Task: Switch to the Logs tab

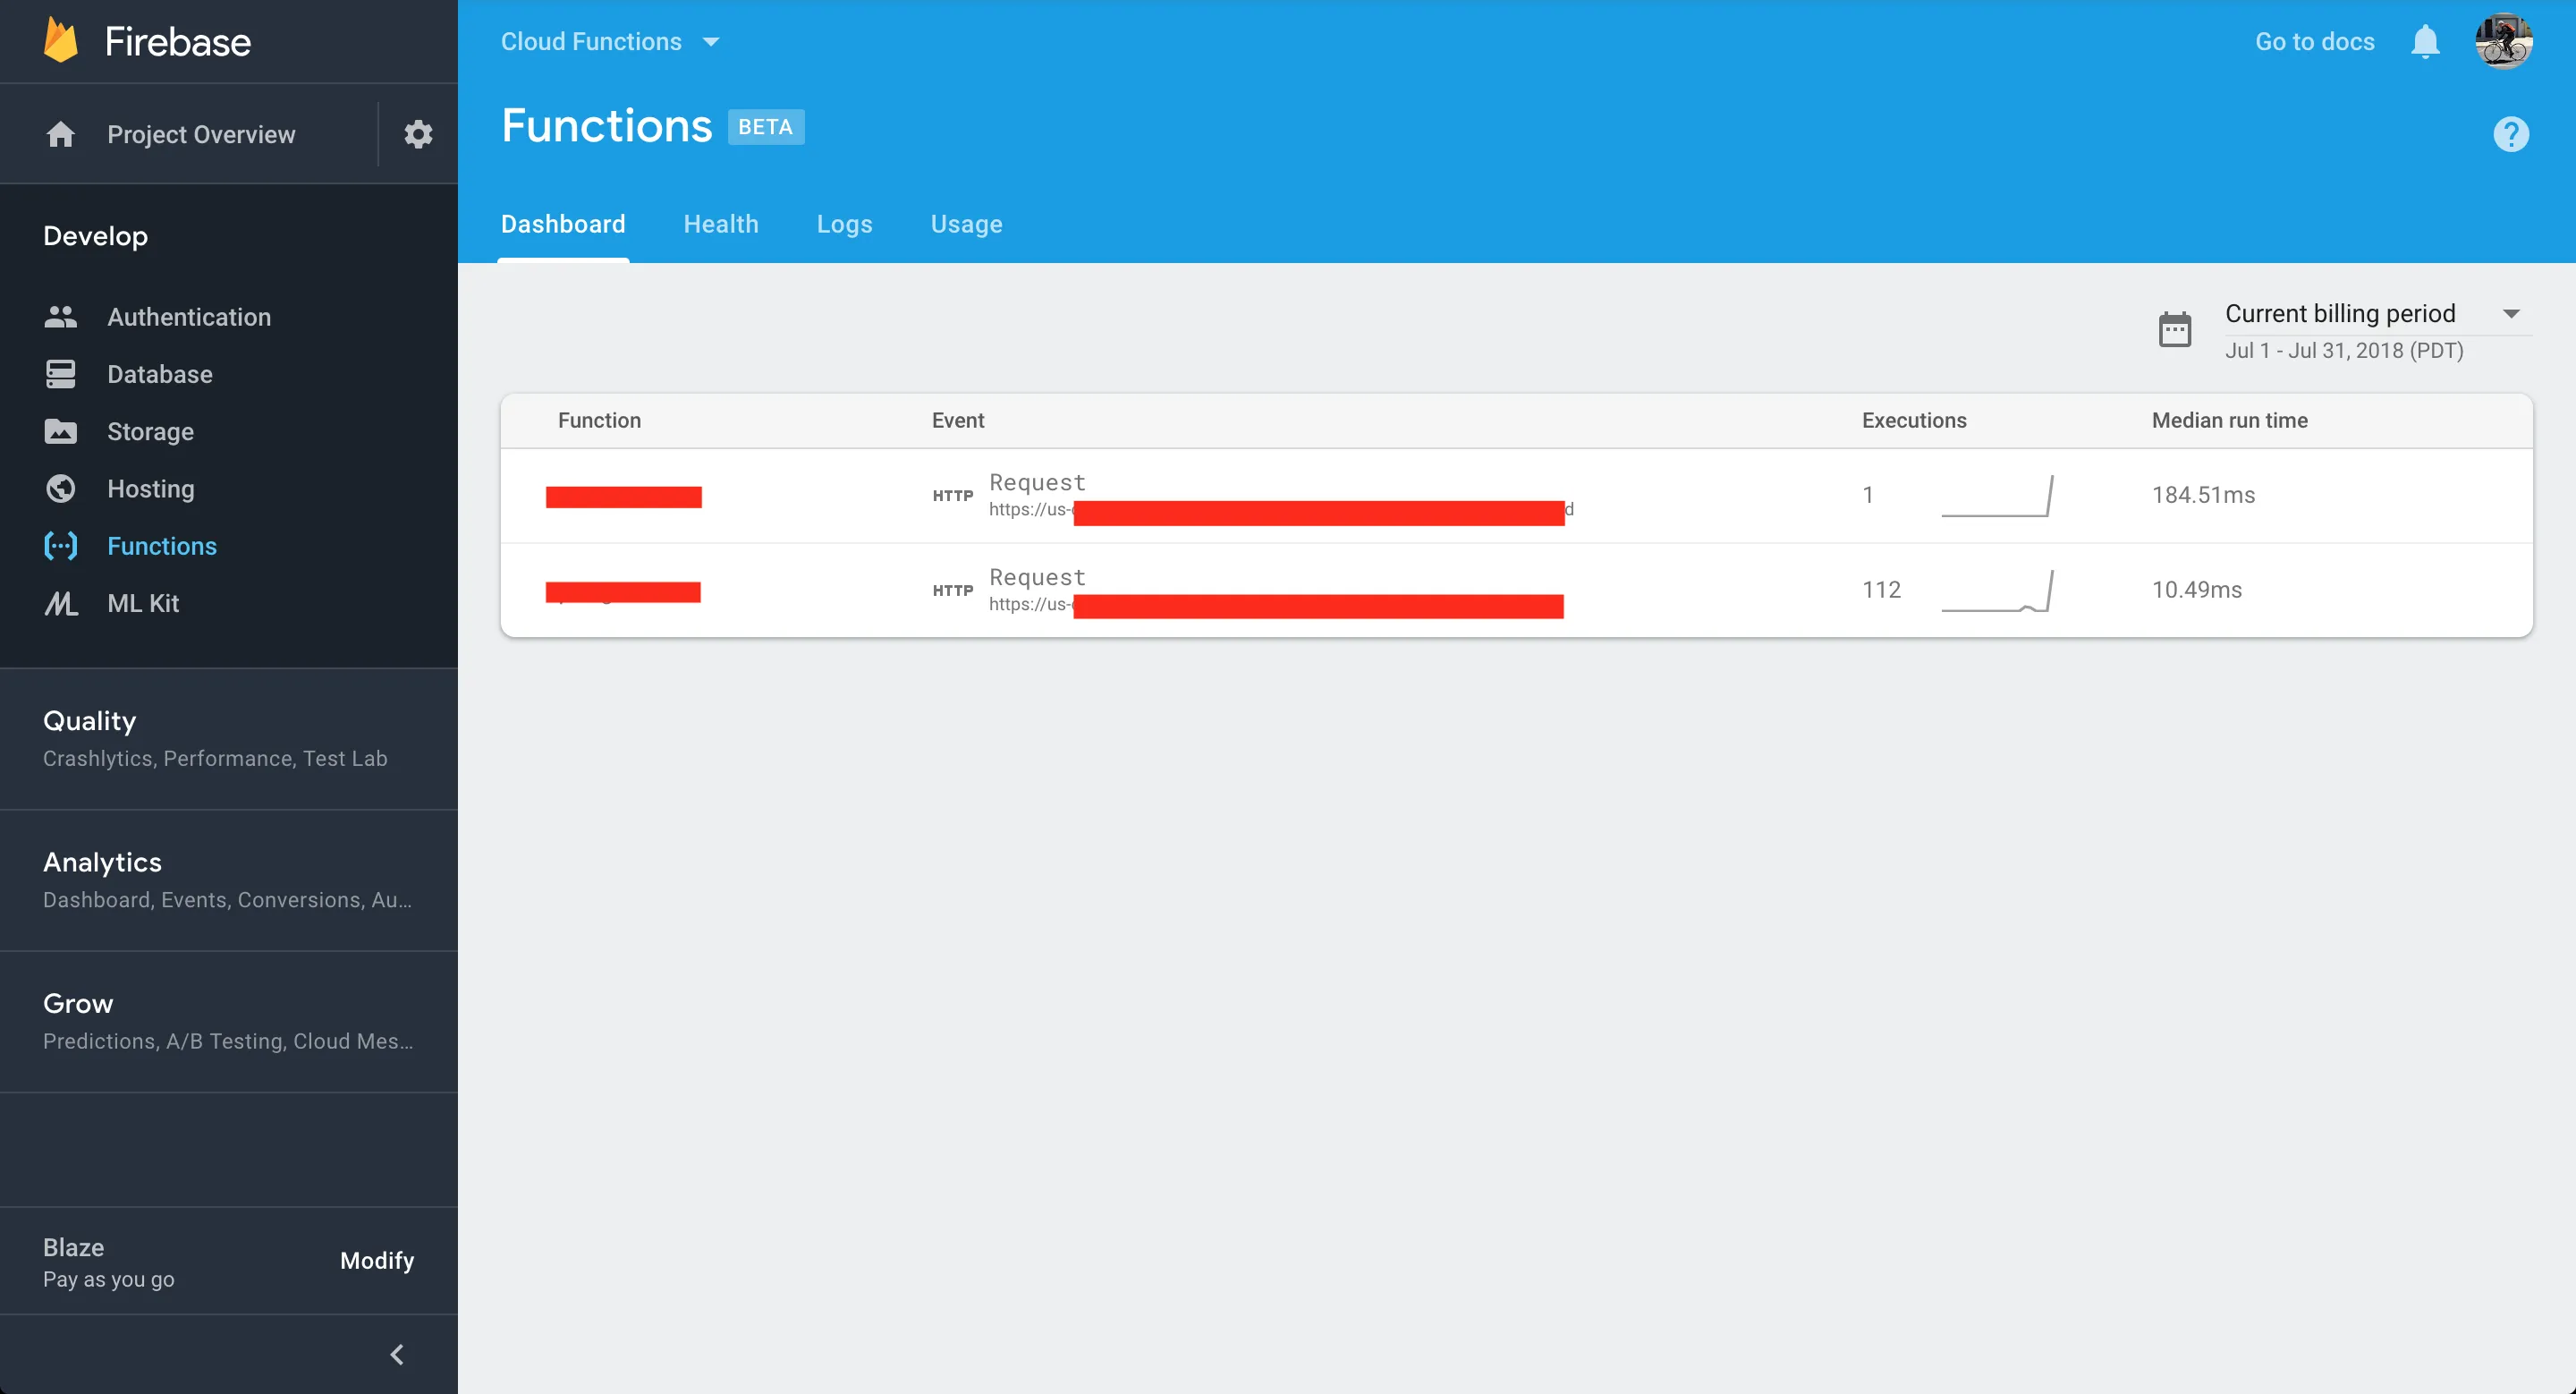Action: tap(844, 224)
